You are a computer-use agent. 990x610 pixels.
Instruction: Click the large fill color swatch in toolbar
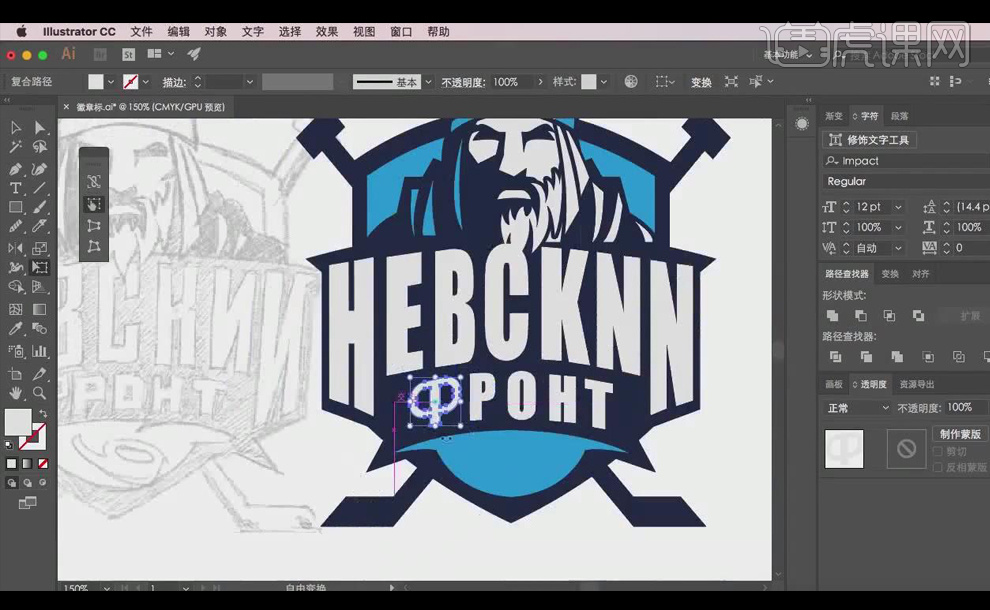tap(18, 422)
